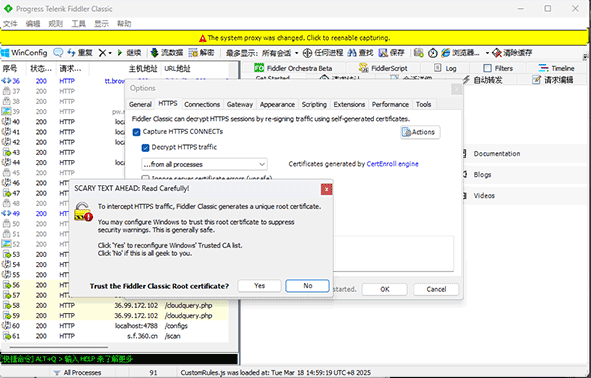Open the 规则 menu

pos(55,24)
